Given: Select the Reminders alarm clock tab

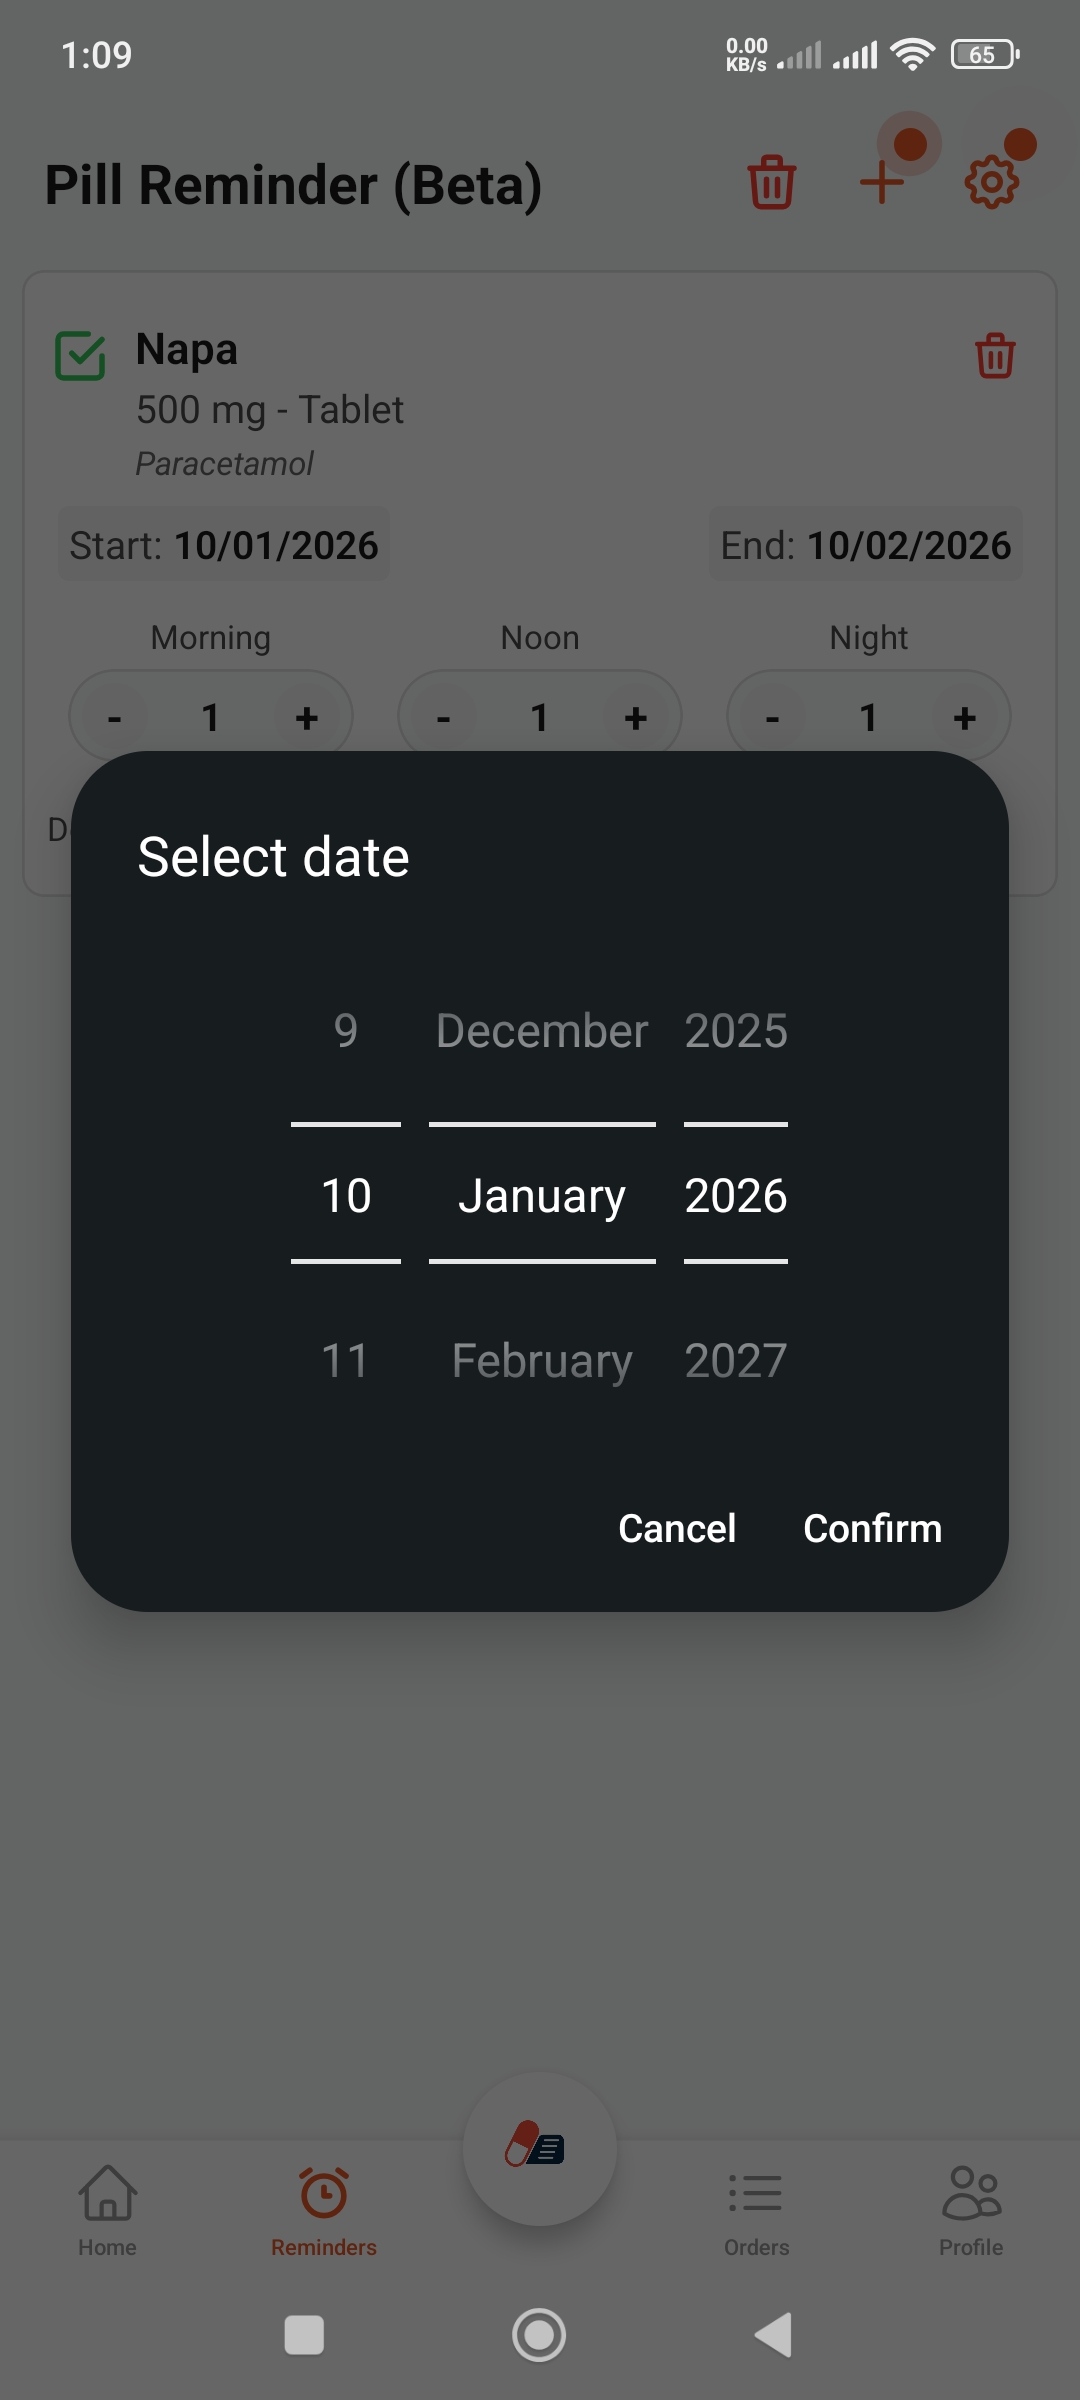Looking at the screenshot, I should [x=324, y=2210].
